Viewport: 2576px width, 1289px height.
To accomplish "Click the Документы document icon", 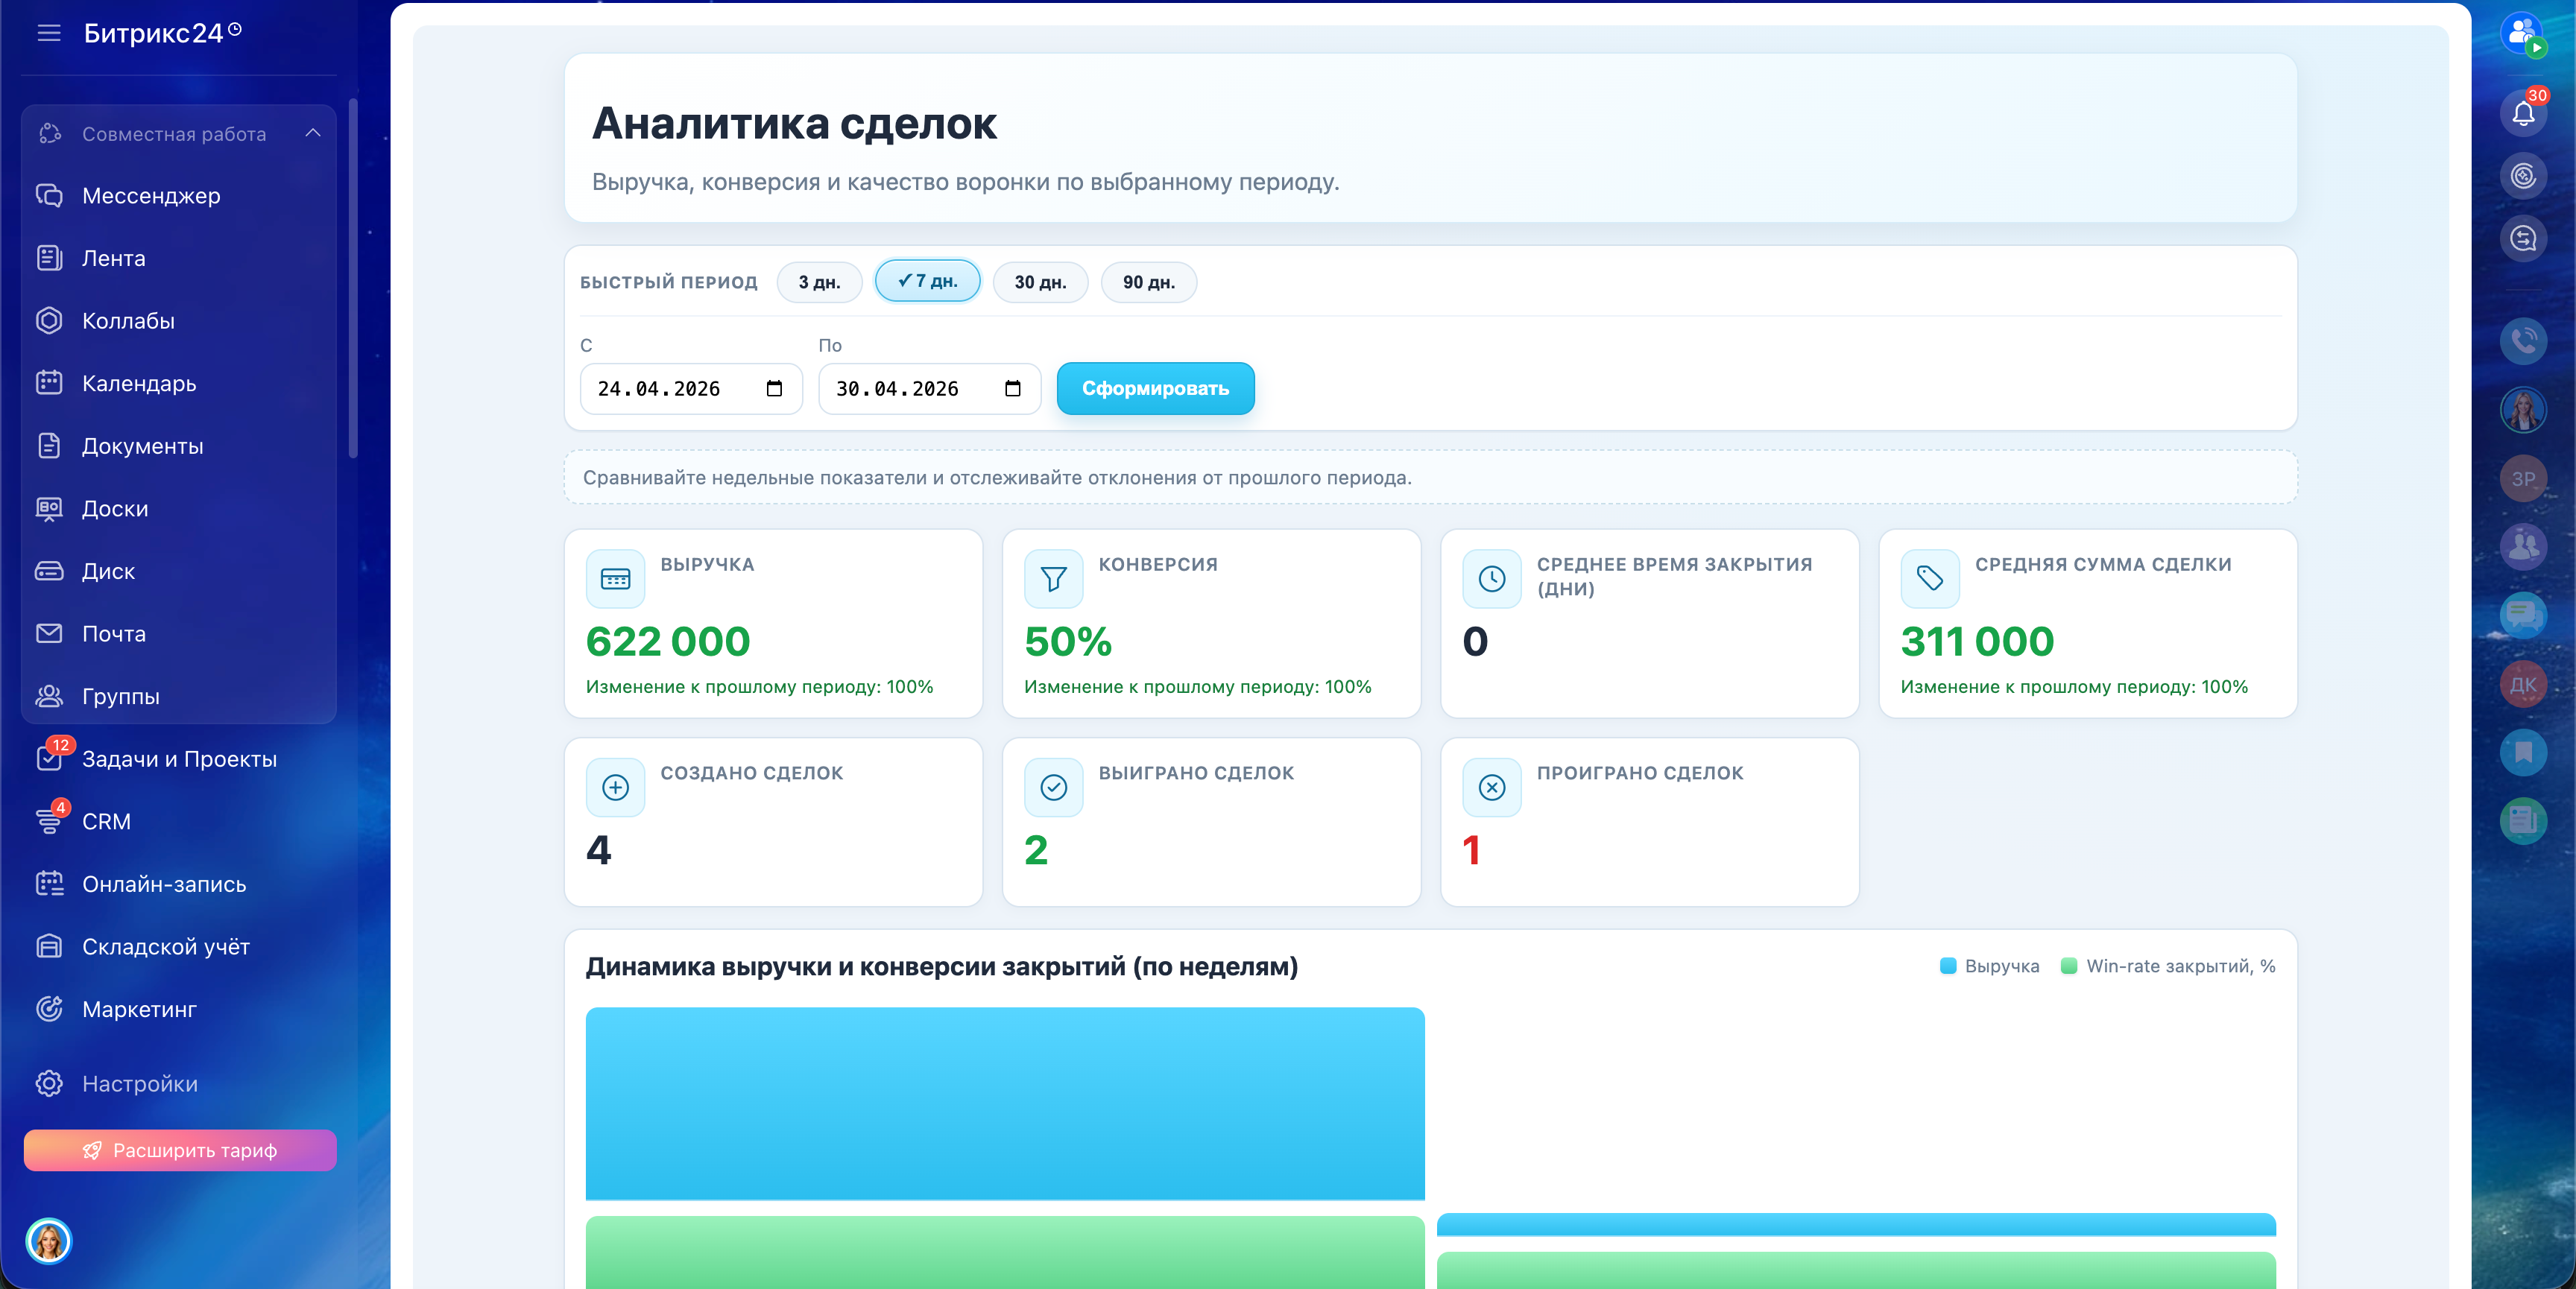I will (x=49, y=446).
